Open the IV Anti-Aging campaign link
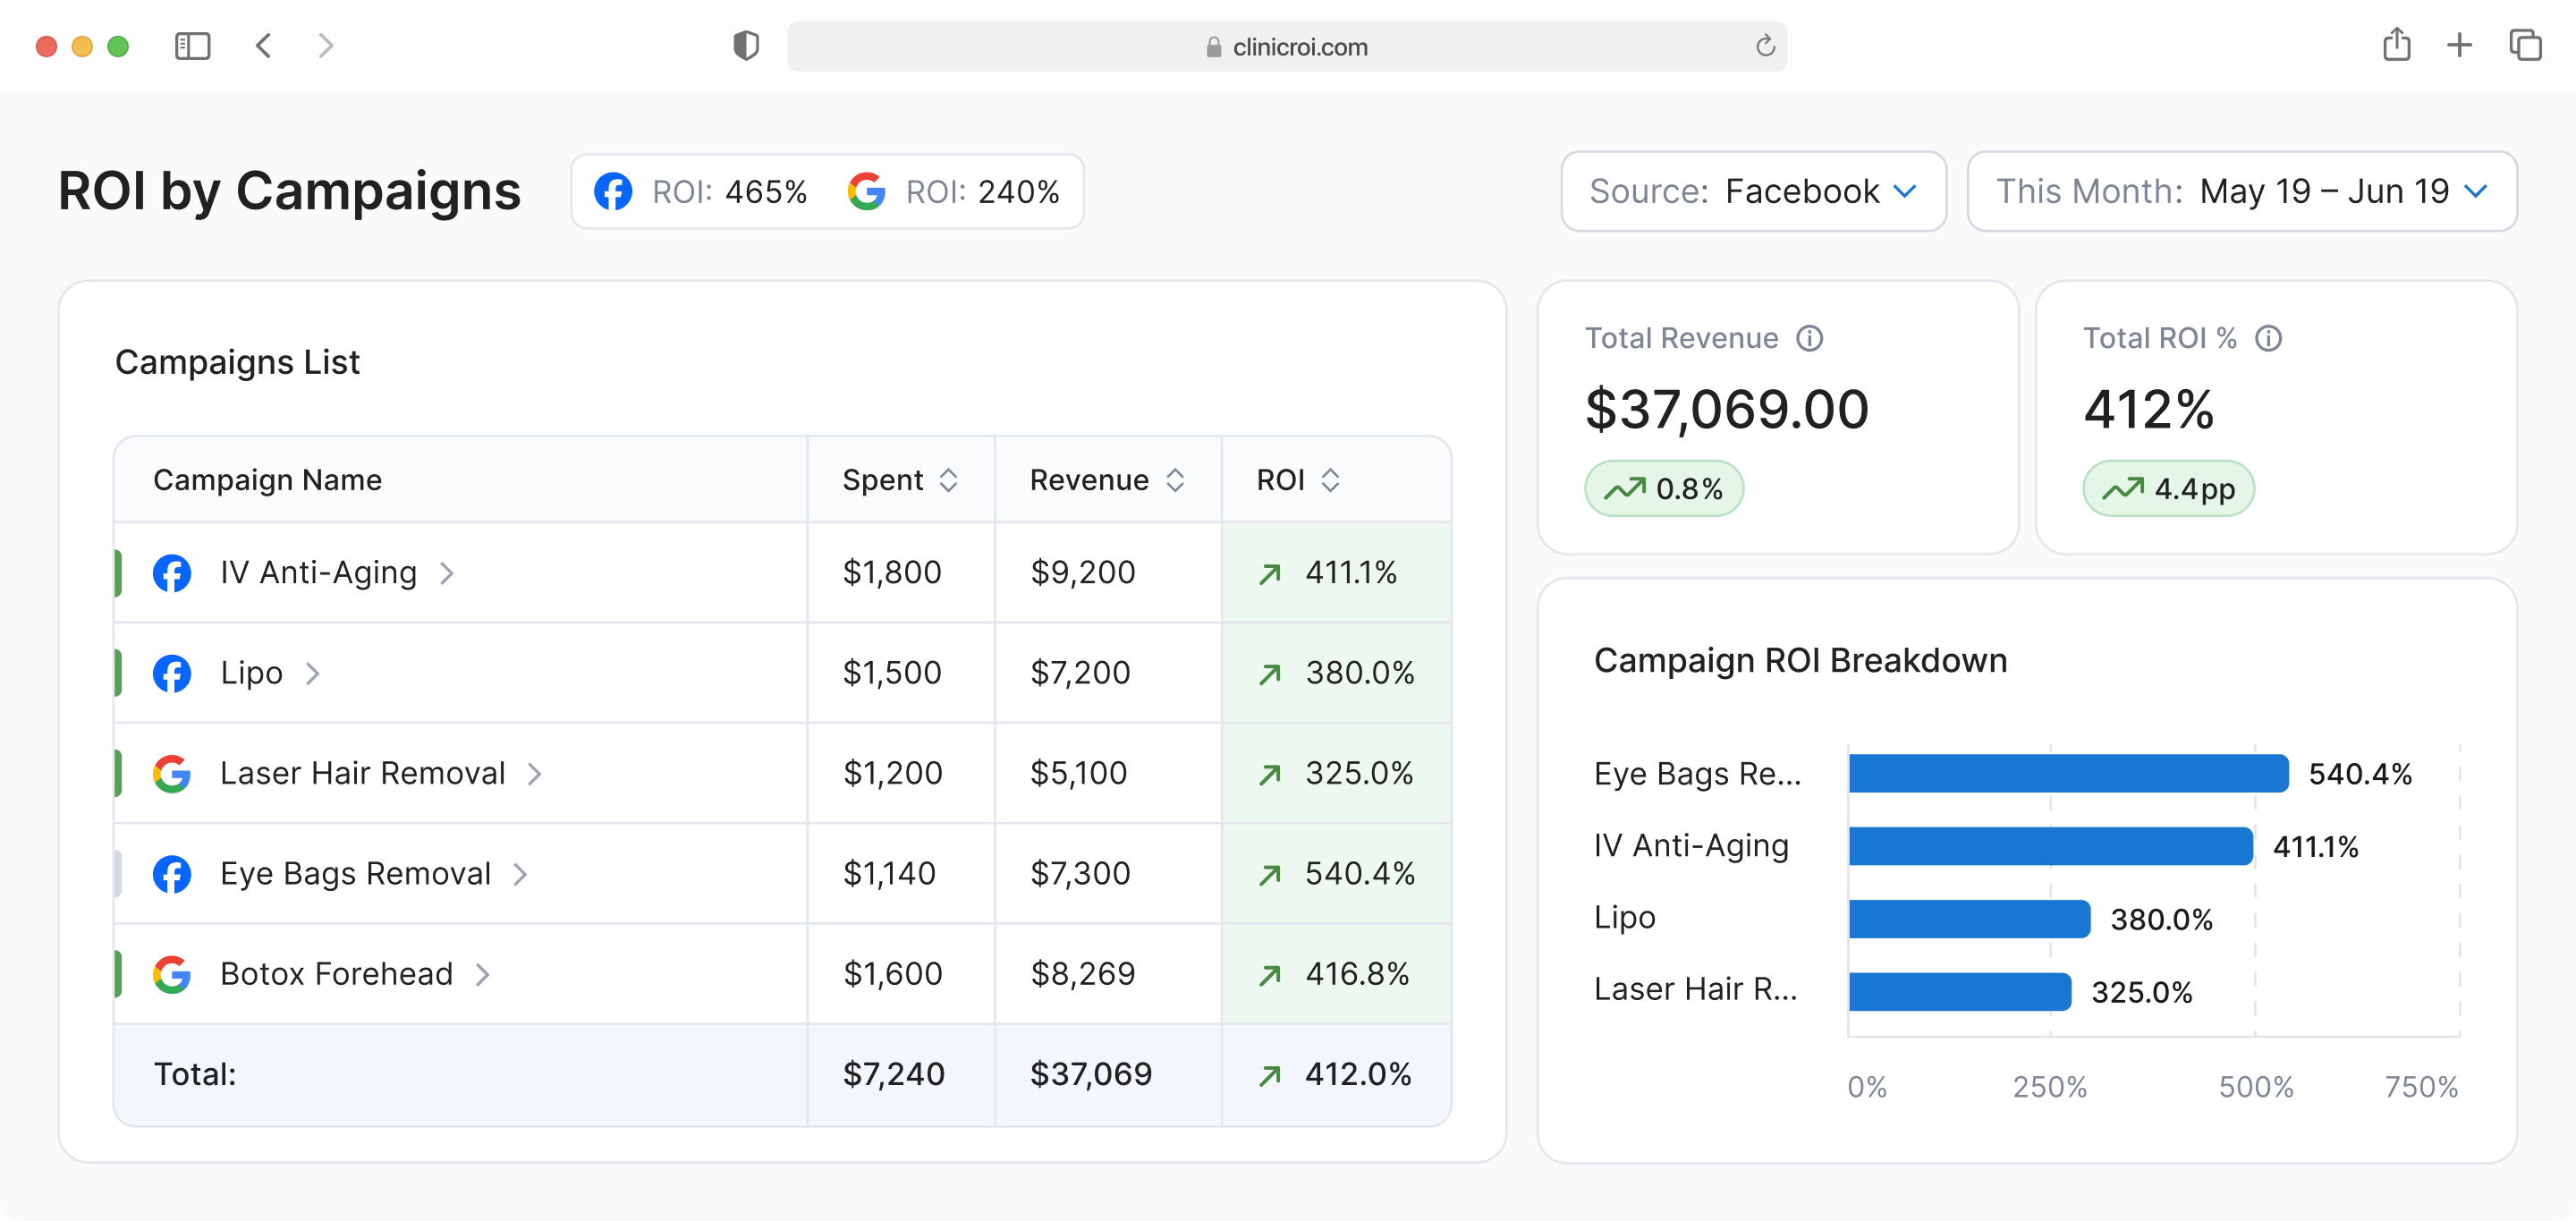2576x1221 pixels. click(x=318, y=572)
